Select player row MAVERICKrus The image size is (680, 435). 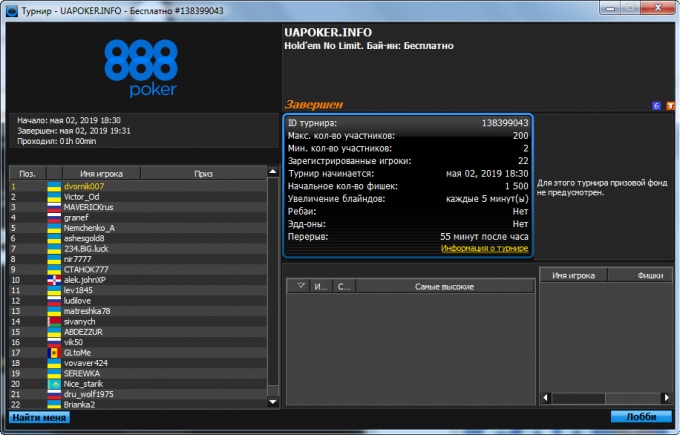click(x=138, y=207)
